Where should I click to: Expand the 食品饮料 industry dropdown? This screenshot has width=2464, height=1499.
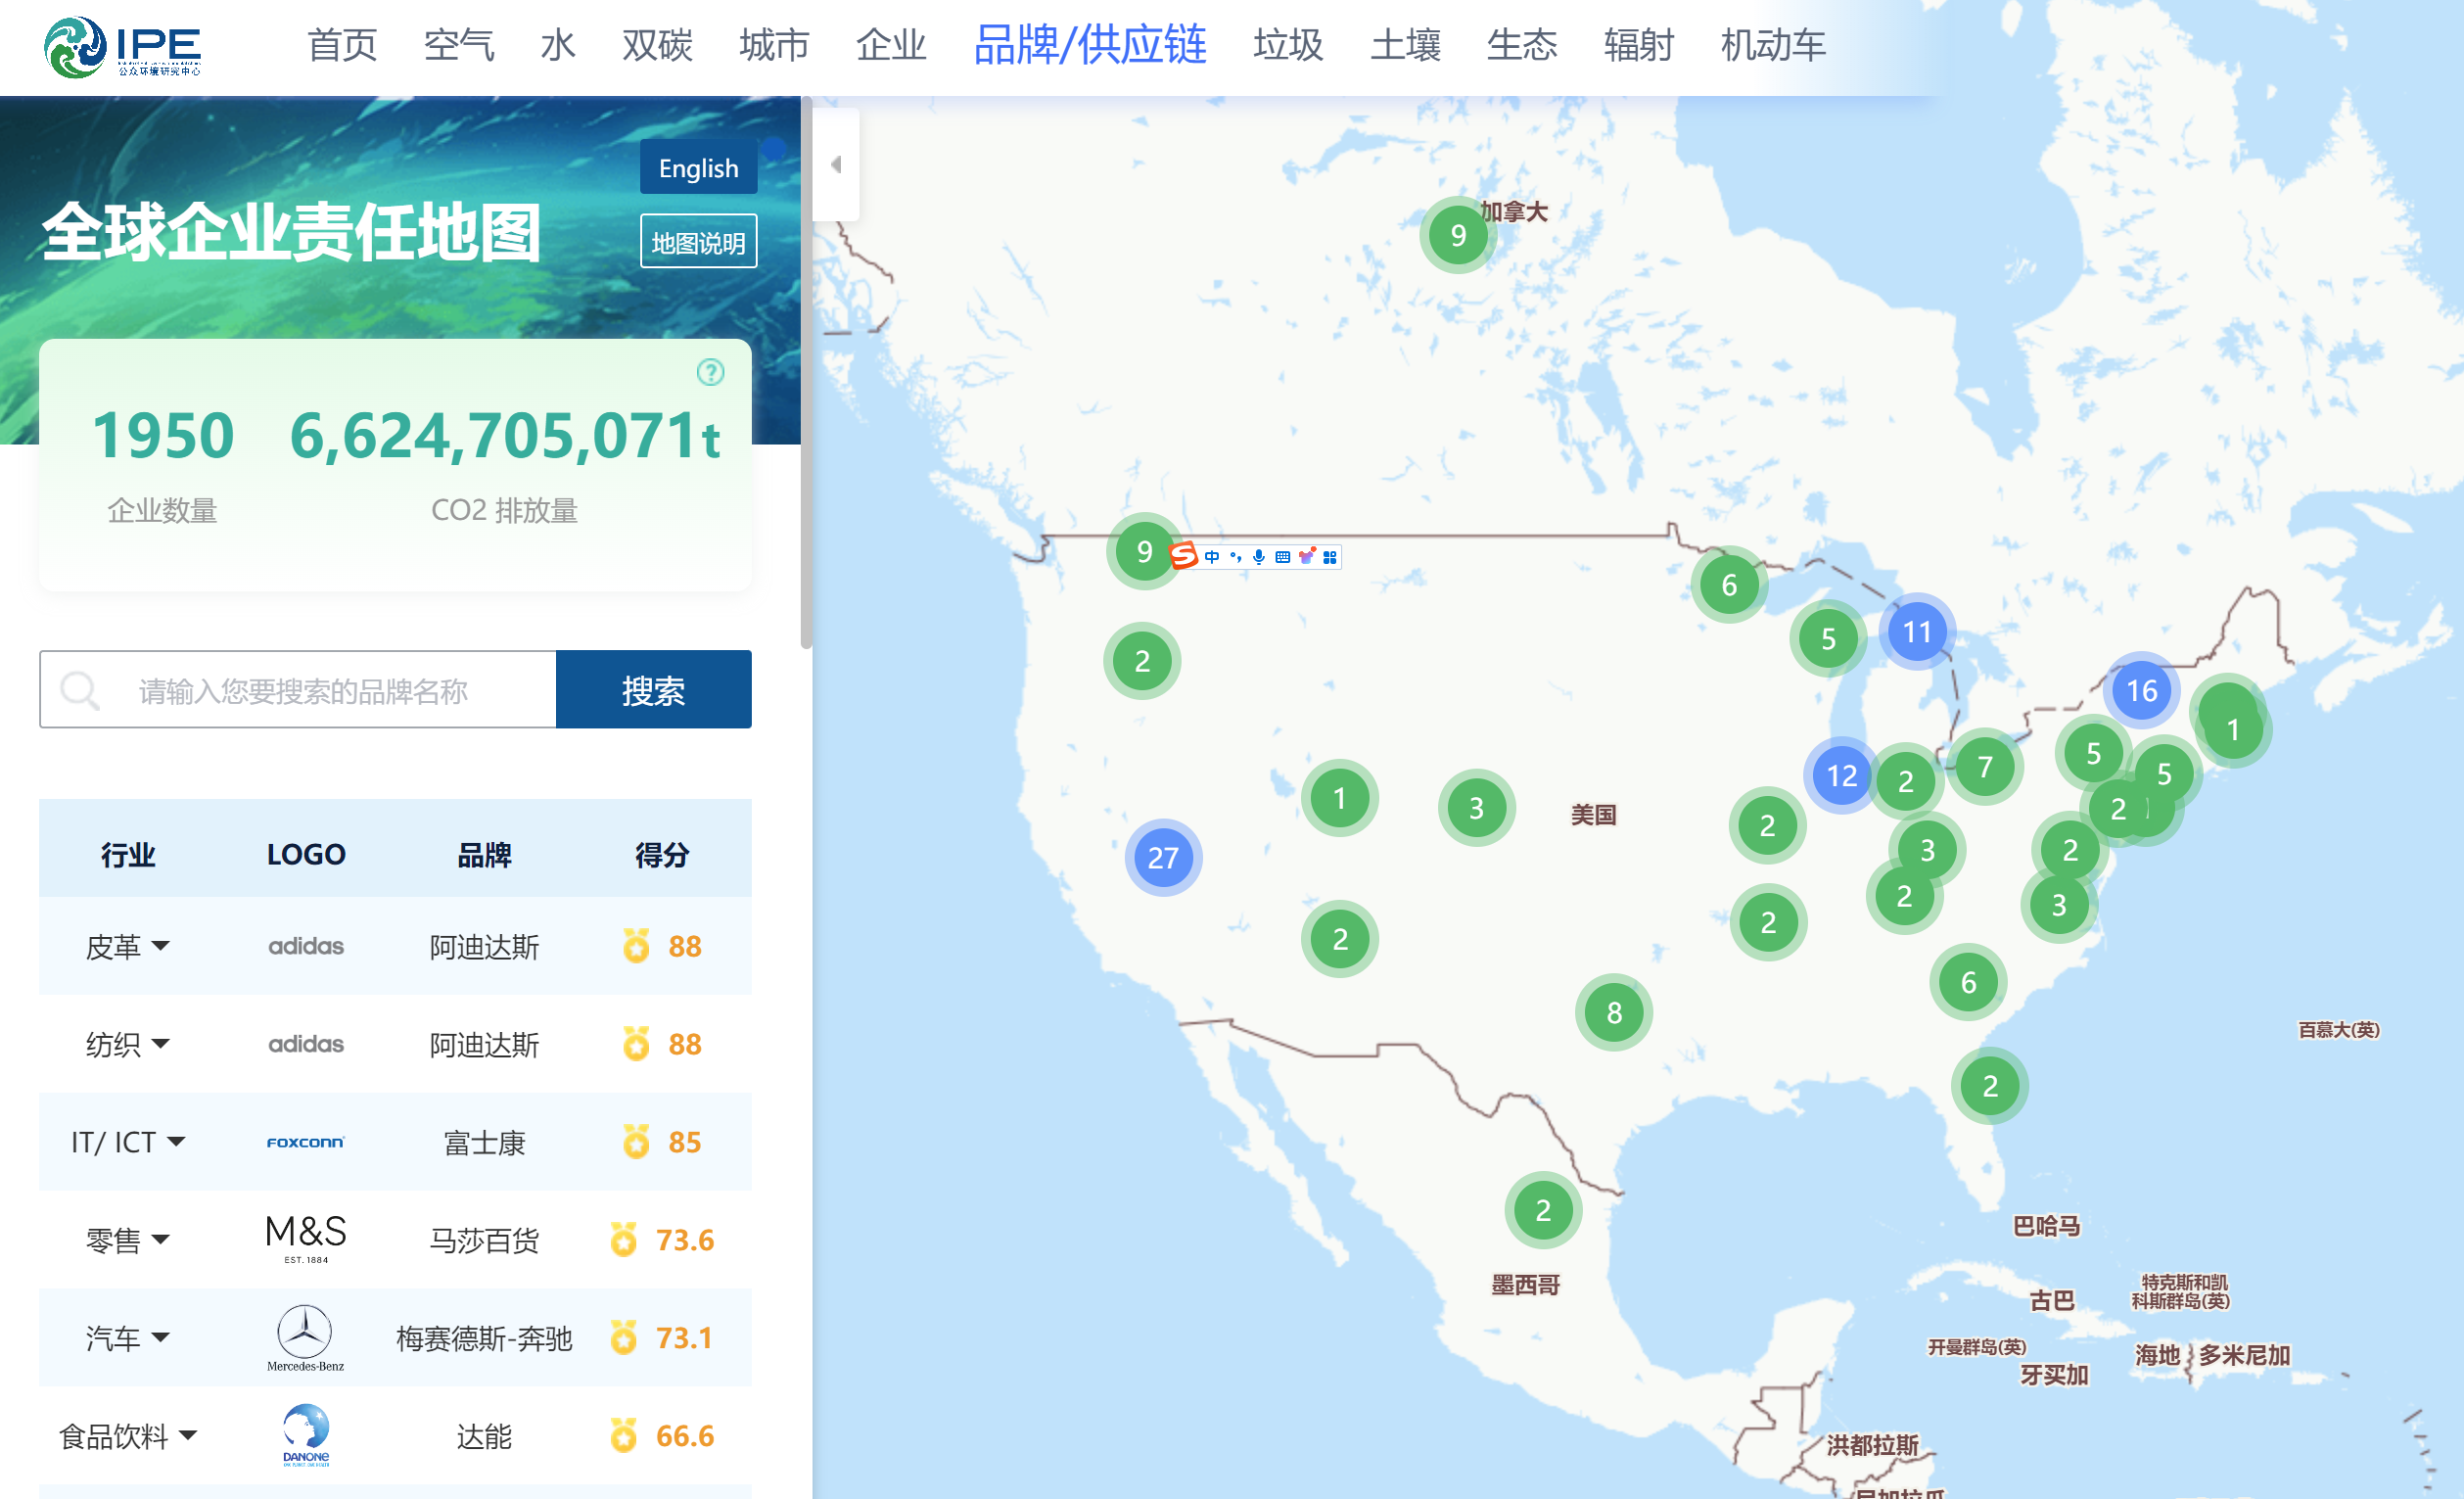187,1435
